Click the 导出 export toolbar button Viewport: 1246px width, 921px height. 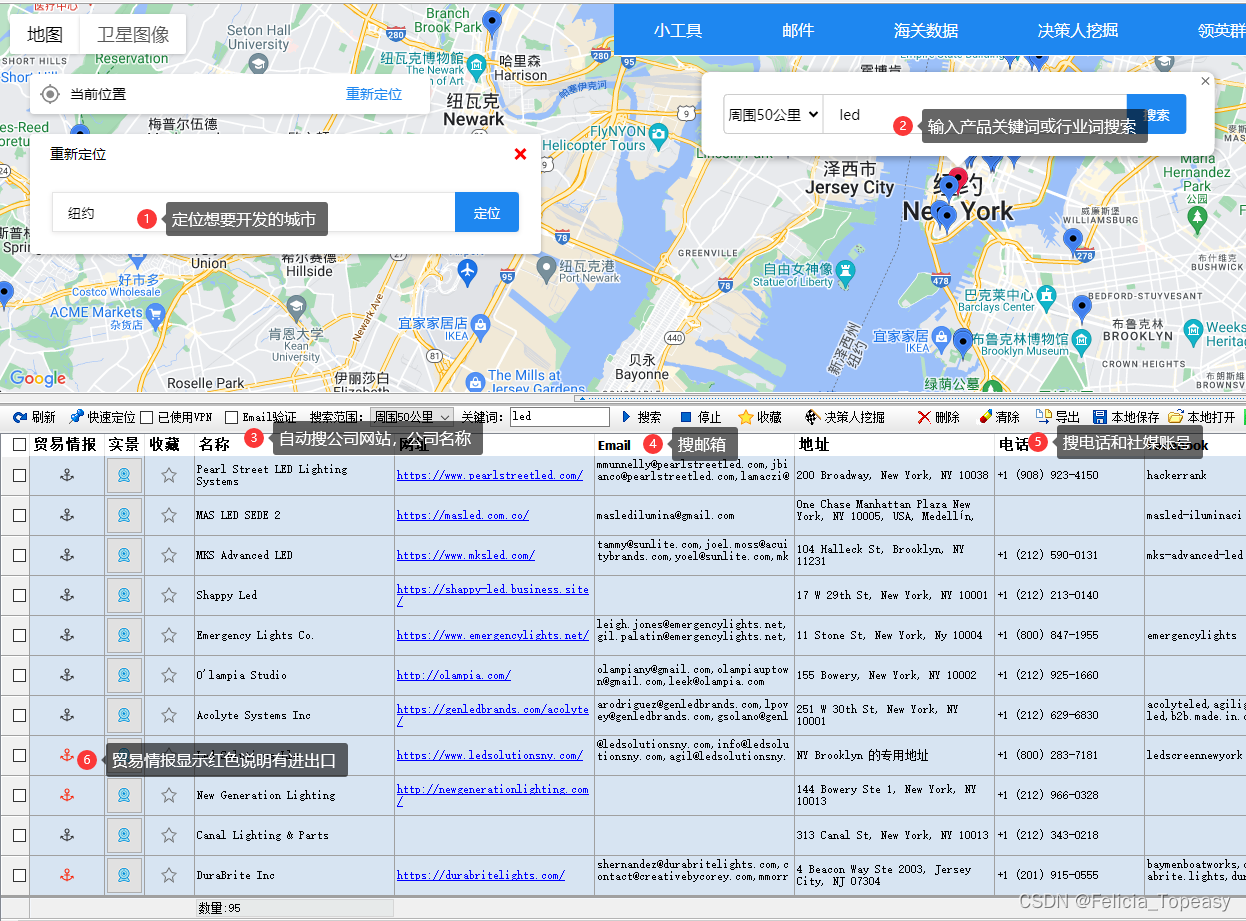tap(1058, 417)
